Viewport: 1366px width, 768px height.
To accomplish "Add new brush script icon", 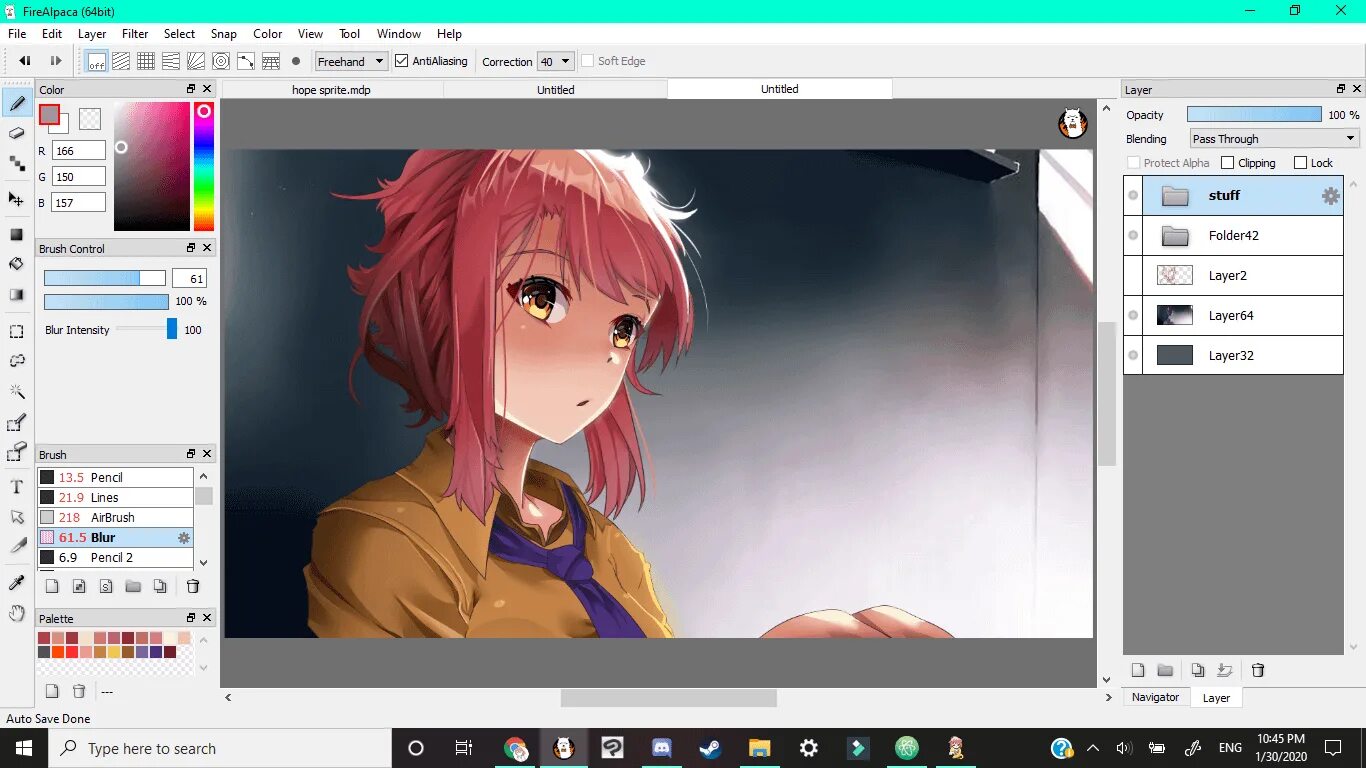I will pyautogui.click(x=106, y=587).
